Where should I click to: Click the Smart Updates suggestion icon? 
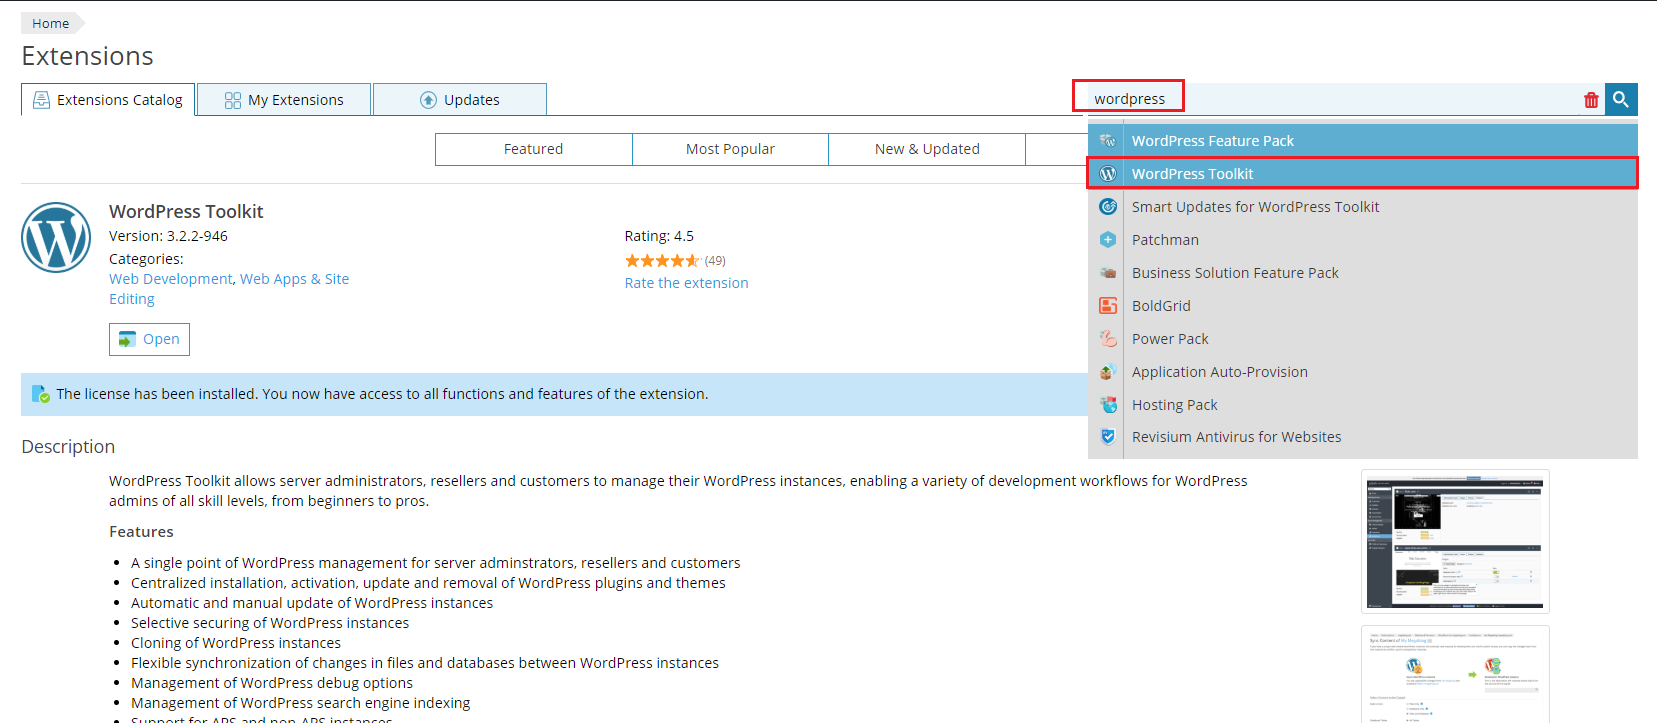1108,207
